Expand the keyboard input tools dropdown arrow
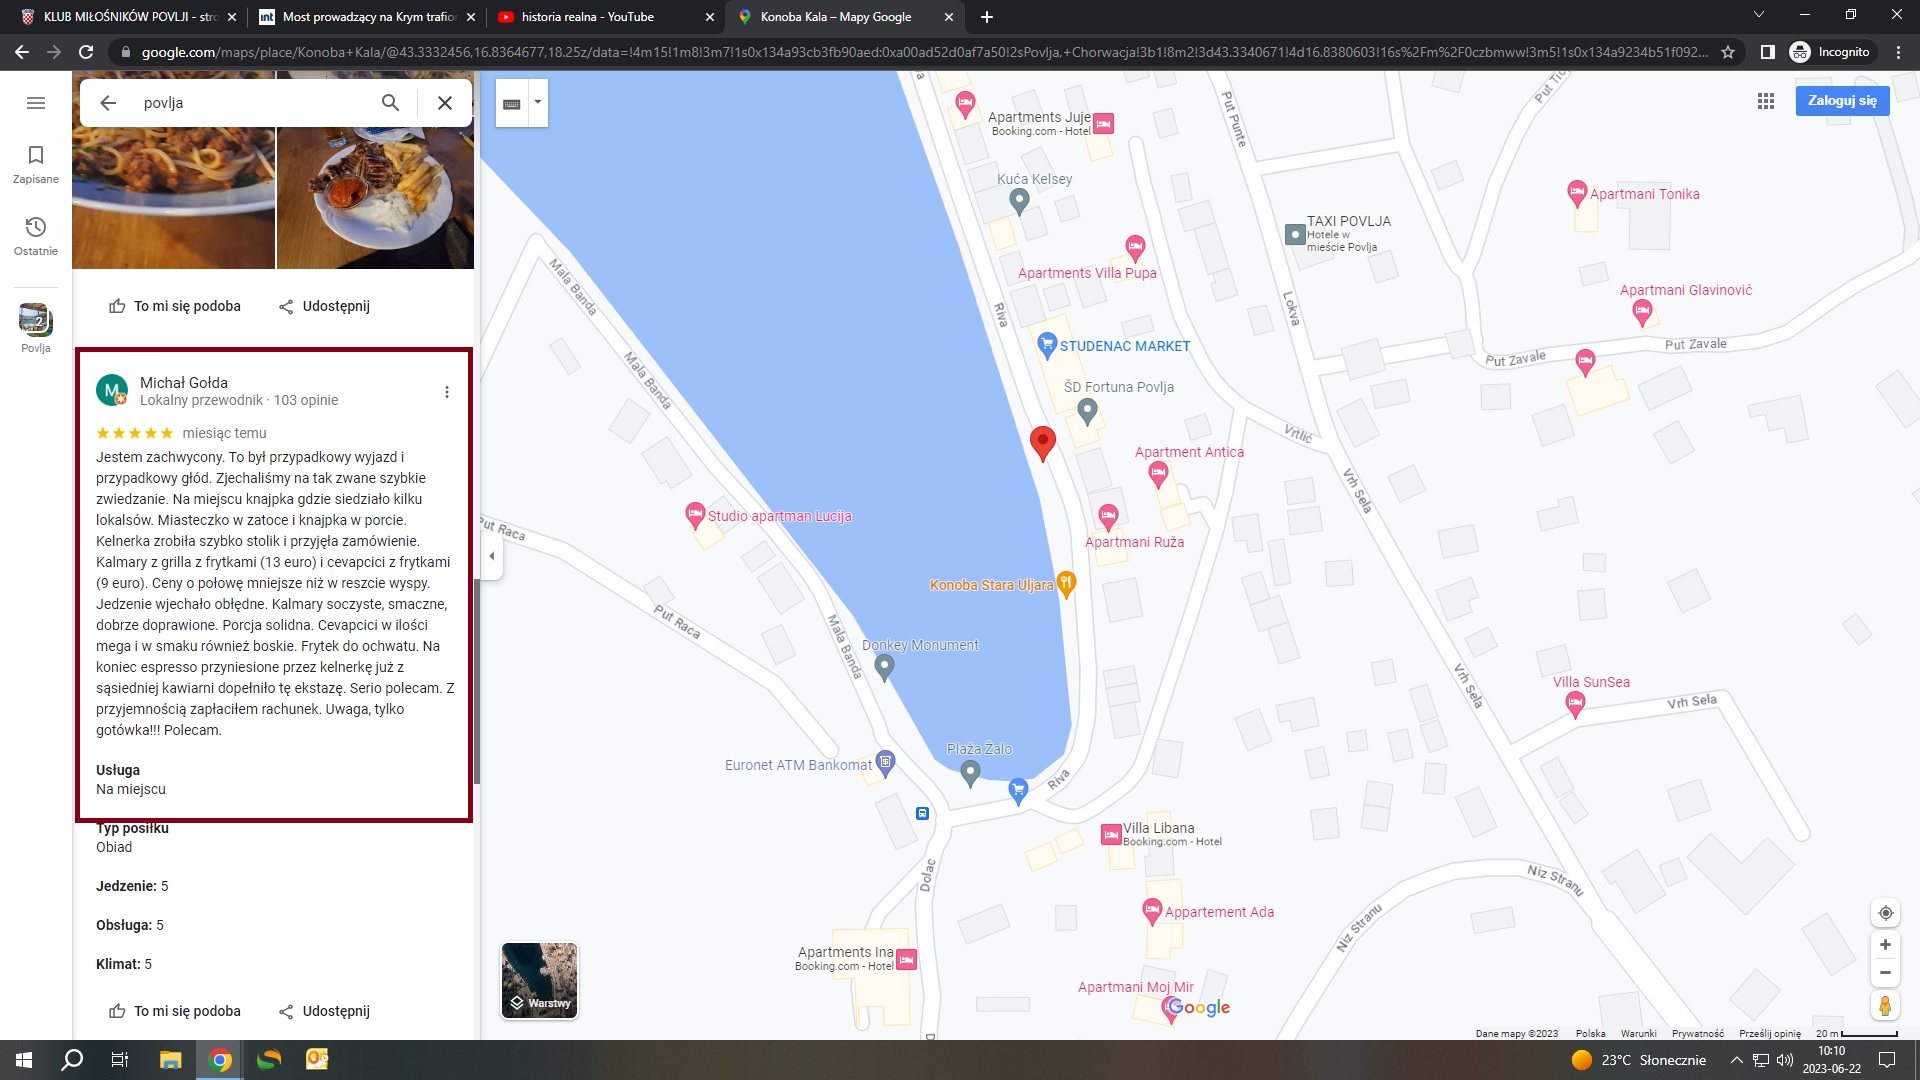 [x=538, y=102]
